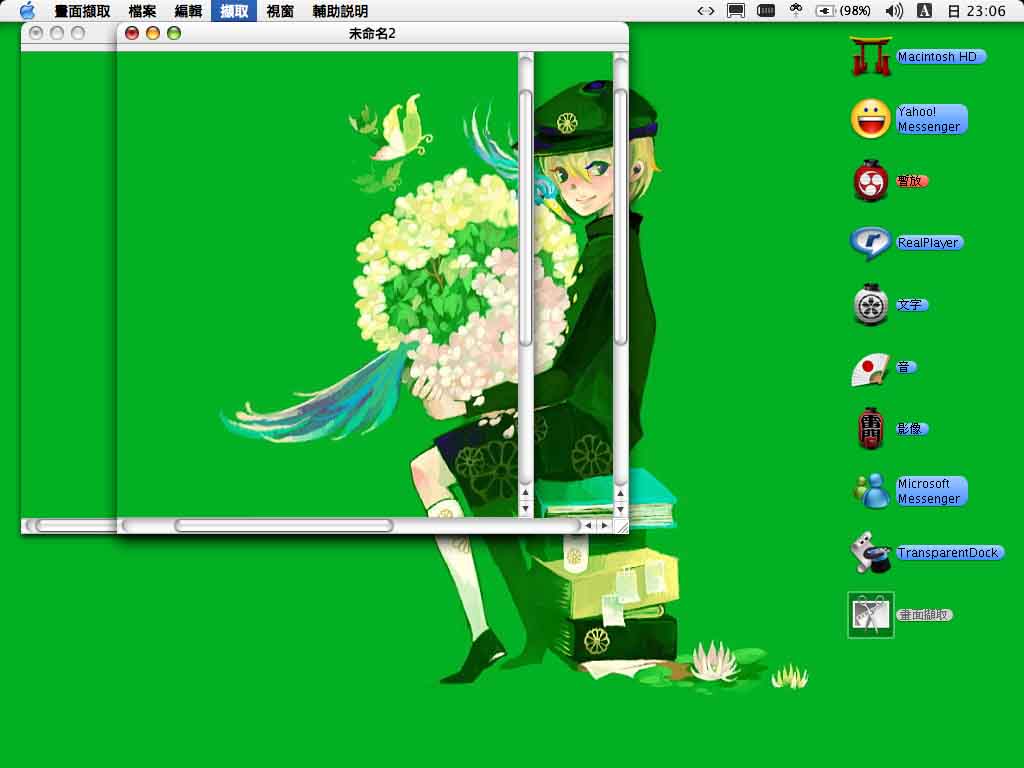Select the folding fan icon labeled 音
Screen dimensions: 1024x768
[x=871, y=369]
